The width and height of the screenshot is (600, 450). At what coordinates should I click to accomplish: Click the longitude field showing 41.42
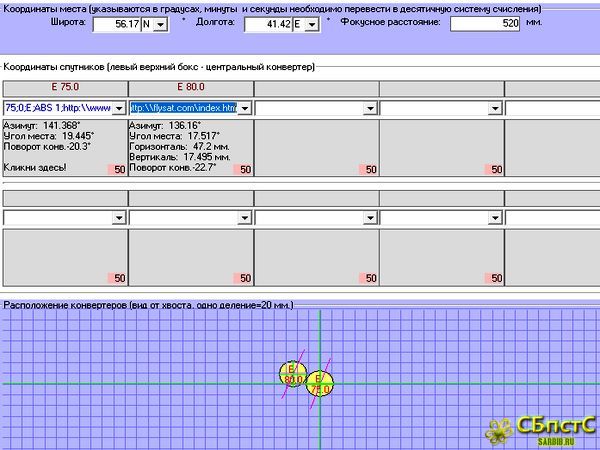pos(269,24)
